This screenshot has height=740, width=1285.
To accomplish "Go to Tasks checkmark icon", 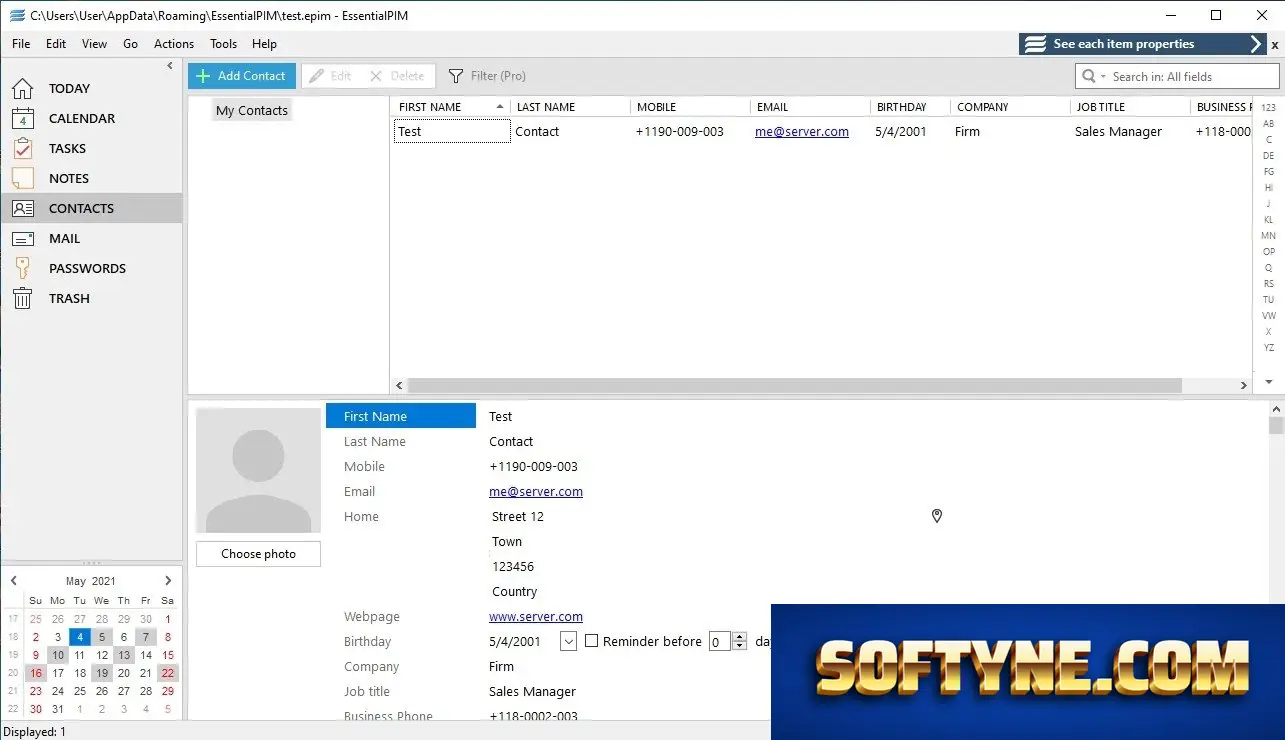I will click(x=22, y=148).
